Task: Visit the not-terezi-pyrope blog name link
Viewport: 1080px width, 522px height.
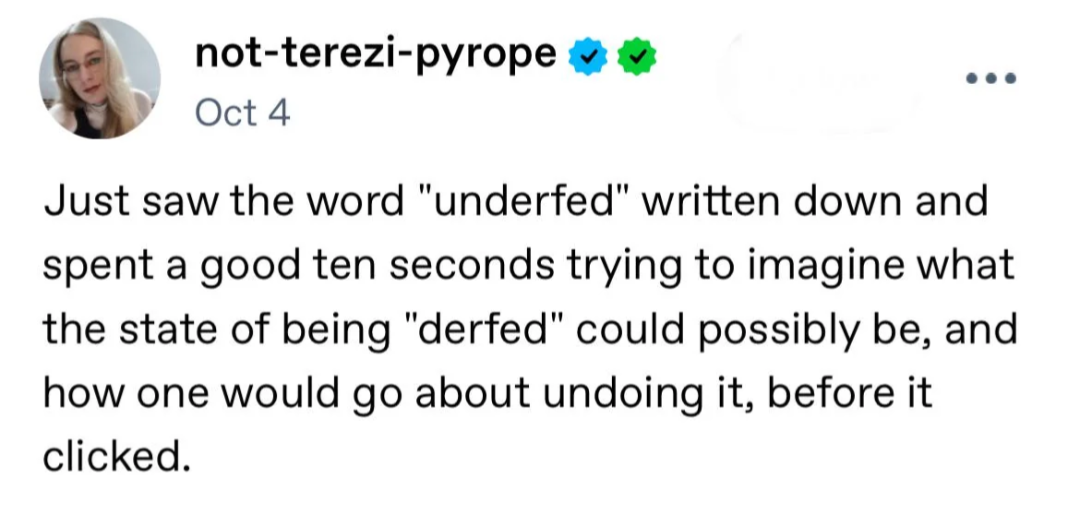Action: [x=376, y=55]
